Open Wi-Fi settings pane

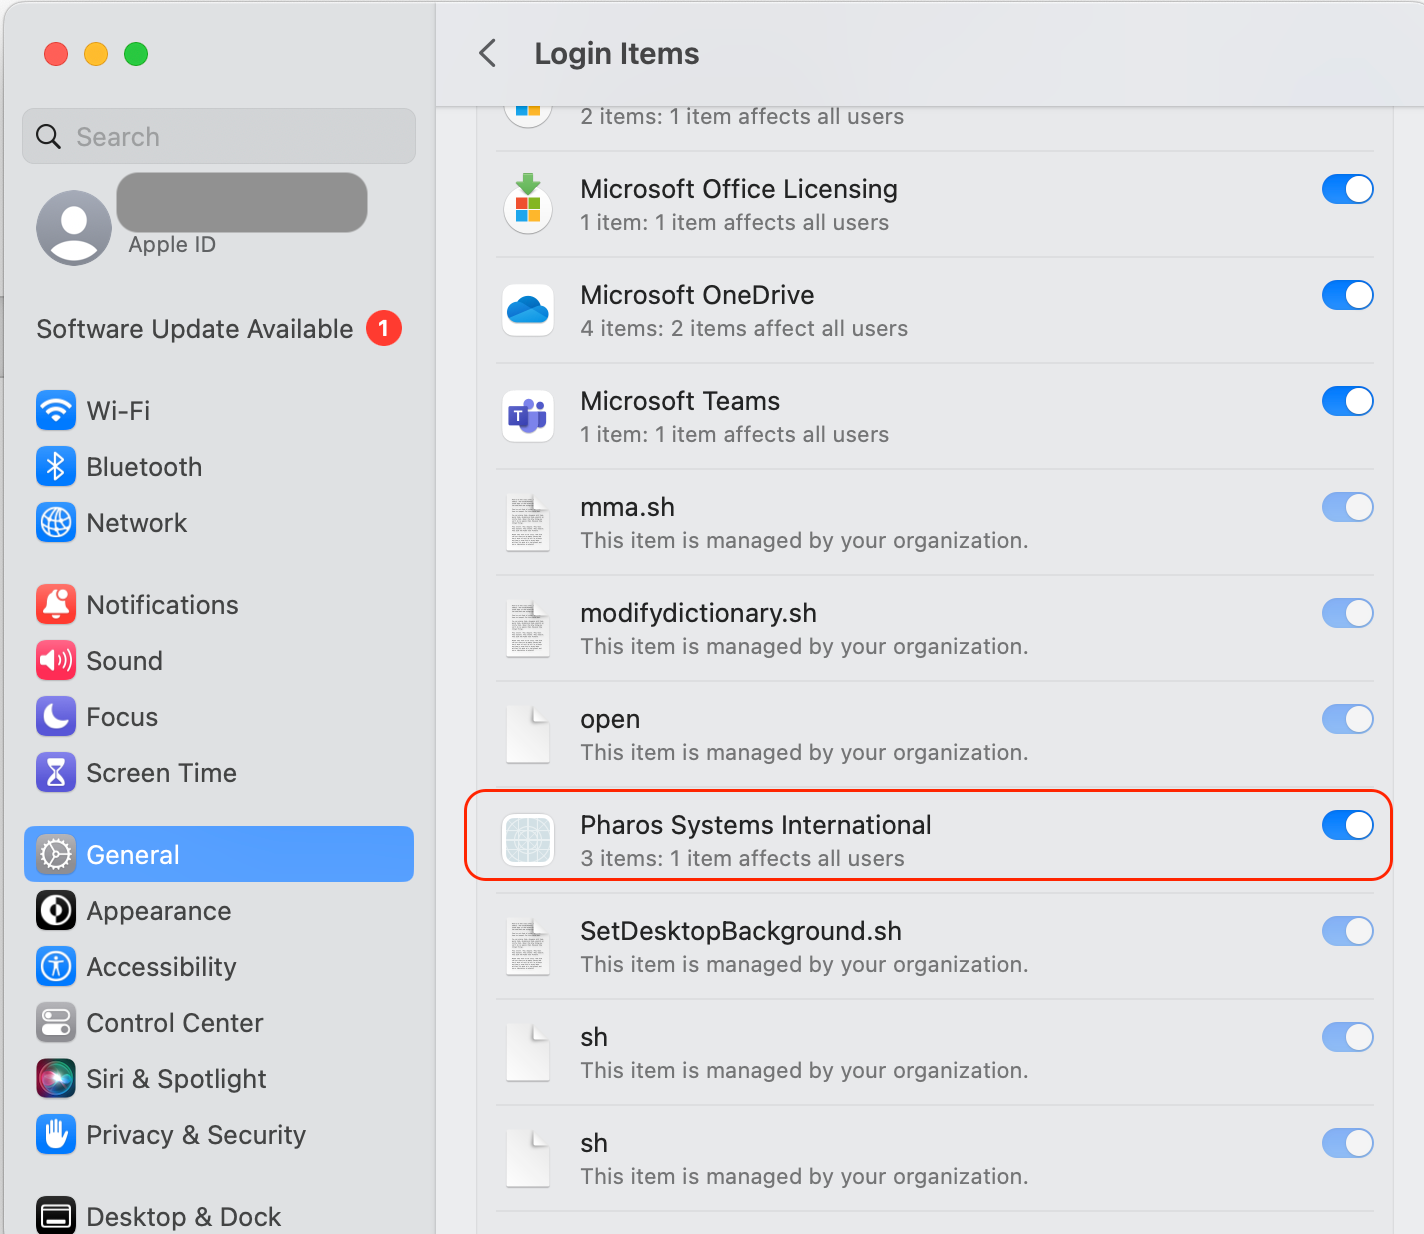tap(219, 410)
